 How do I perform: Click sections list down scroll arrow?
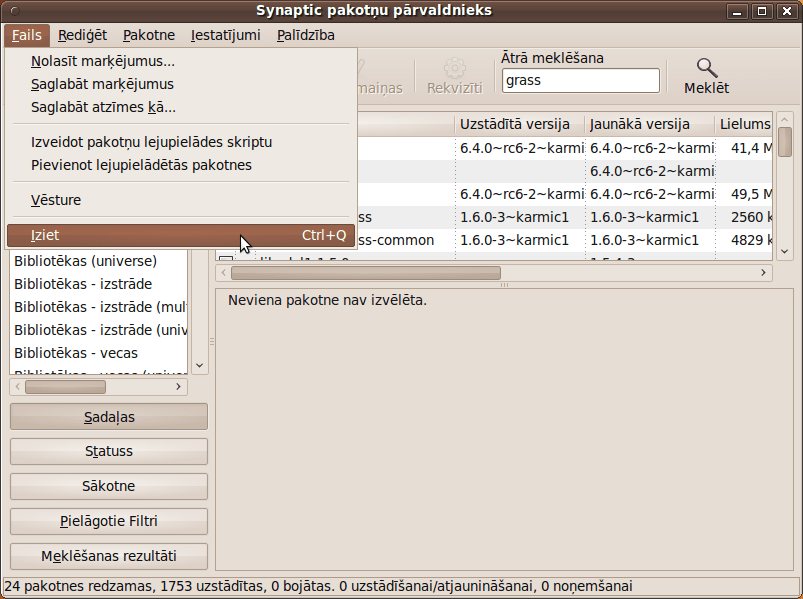point(200,366)
